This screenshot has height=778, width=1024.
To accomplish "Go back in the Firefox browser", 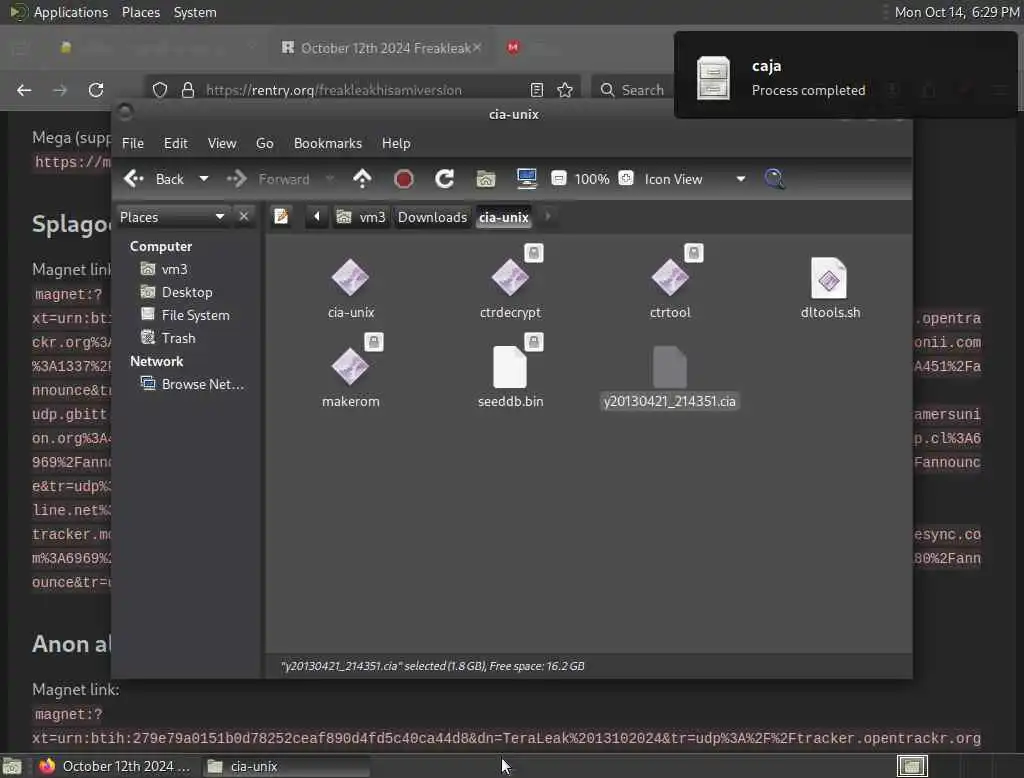I will [x=24, y=89].
